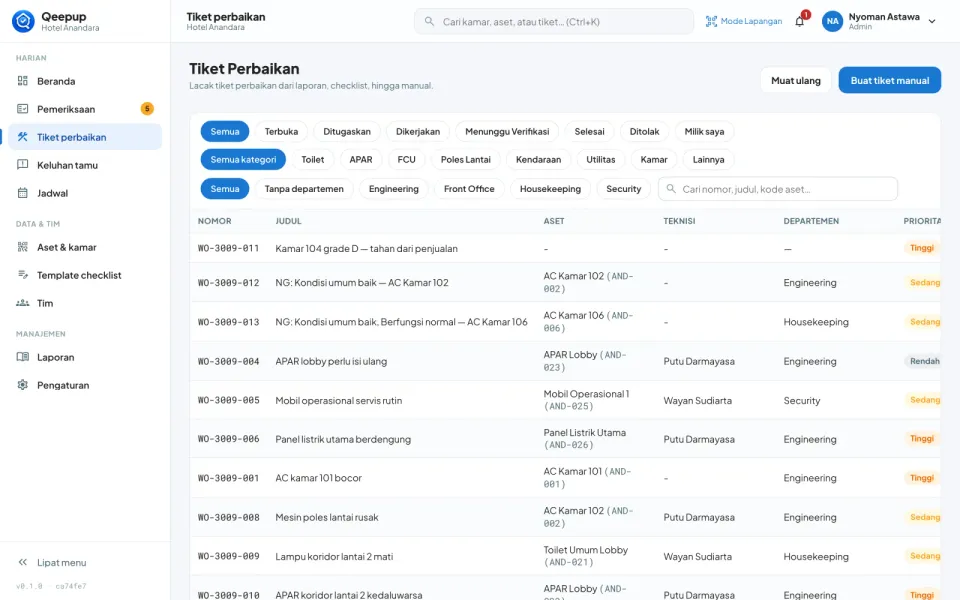Select the Semua kategori chip

pyautogui.click(x=243, y=159)
